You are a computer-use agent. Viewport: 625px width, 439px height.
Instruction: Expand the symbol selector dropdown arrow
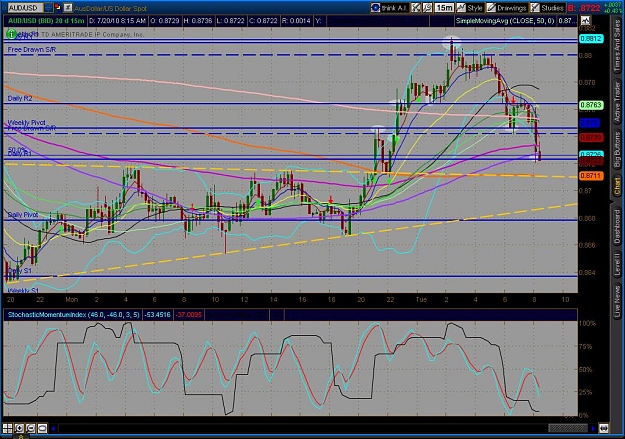click(48, 8)
